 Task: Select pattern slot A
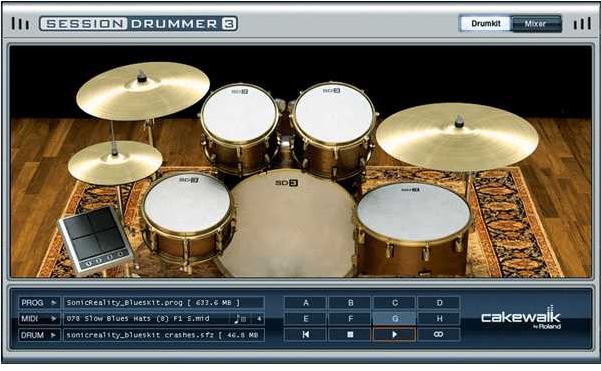click(x=306, y=303)
